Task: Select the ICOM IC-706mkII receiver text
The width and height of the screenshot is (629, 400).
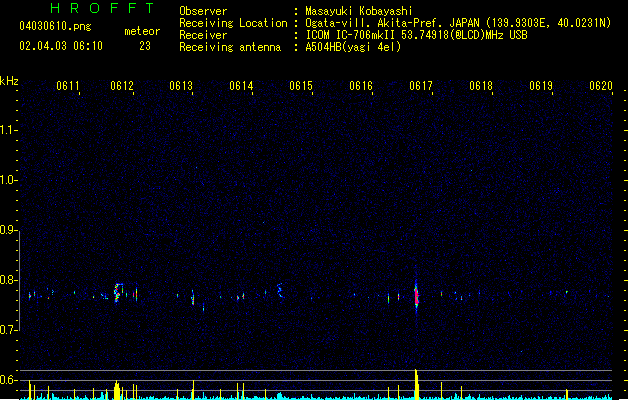Action: click(x=416, y=35)
